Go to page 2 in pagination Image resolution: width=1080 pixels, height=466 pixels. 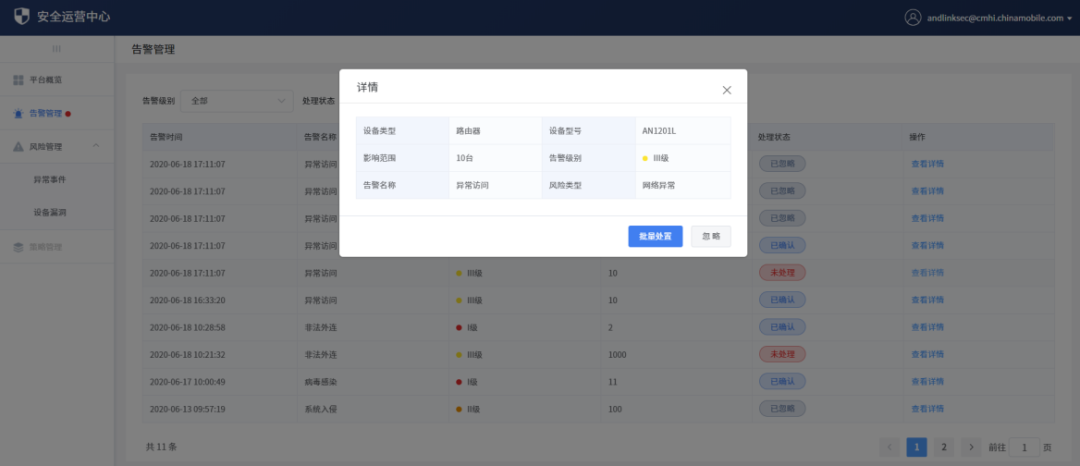tap(945, 447)
